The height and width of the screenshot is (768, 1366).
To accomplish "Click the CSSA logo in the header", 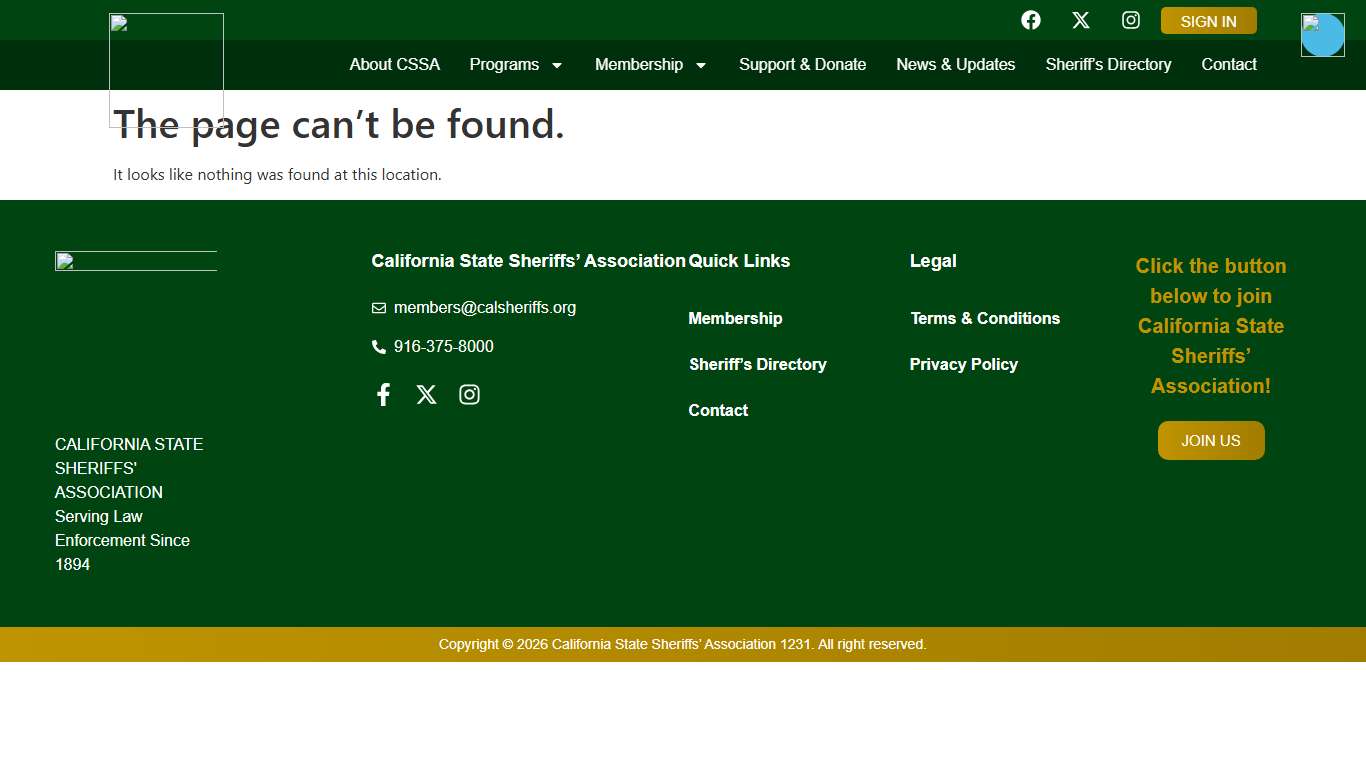I will pyautogui.click(x=166, y=70).
